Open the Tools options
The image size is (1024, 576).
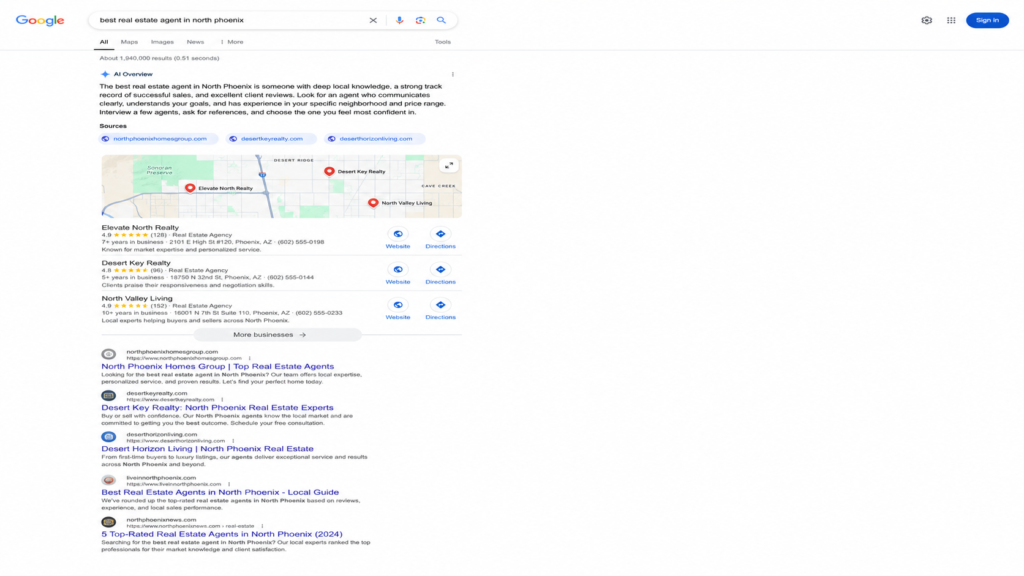443,42
